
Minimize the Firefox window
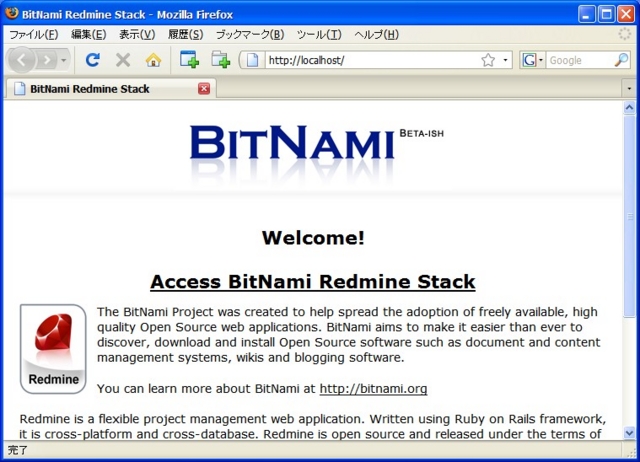click(586, 14)
